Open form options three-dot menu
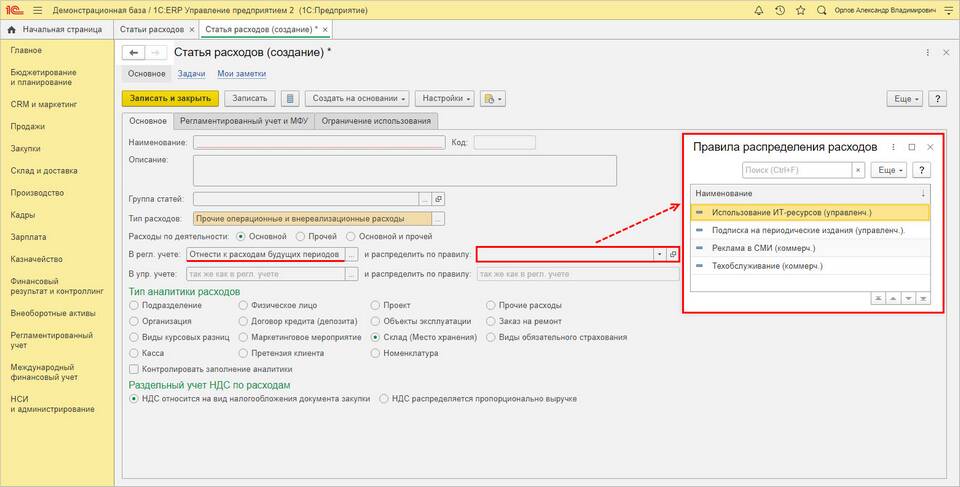The height and width of the screenshot is (487, 960). pyautogui.click(x=928, y=53)
